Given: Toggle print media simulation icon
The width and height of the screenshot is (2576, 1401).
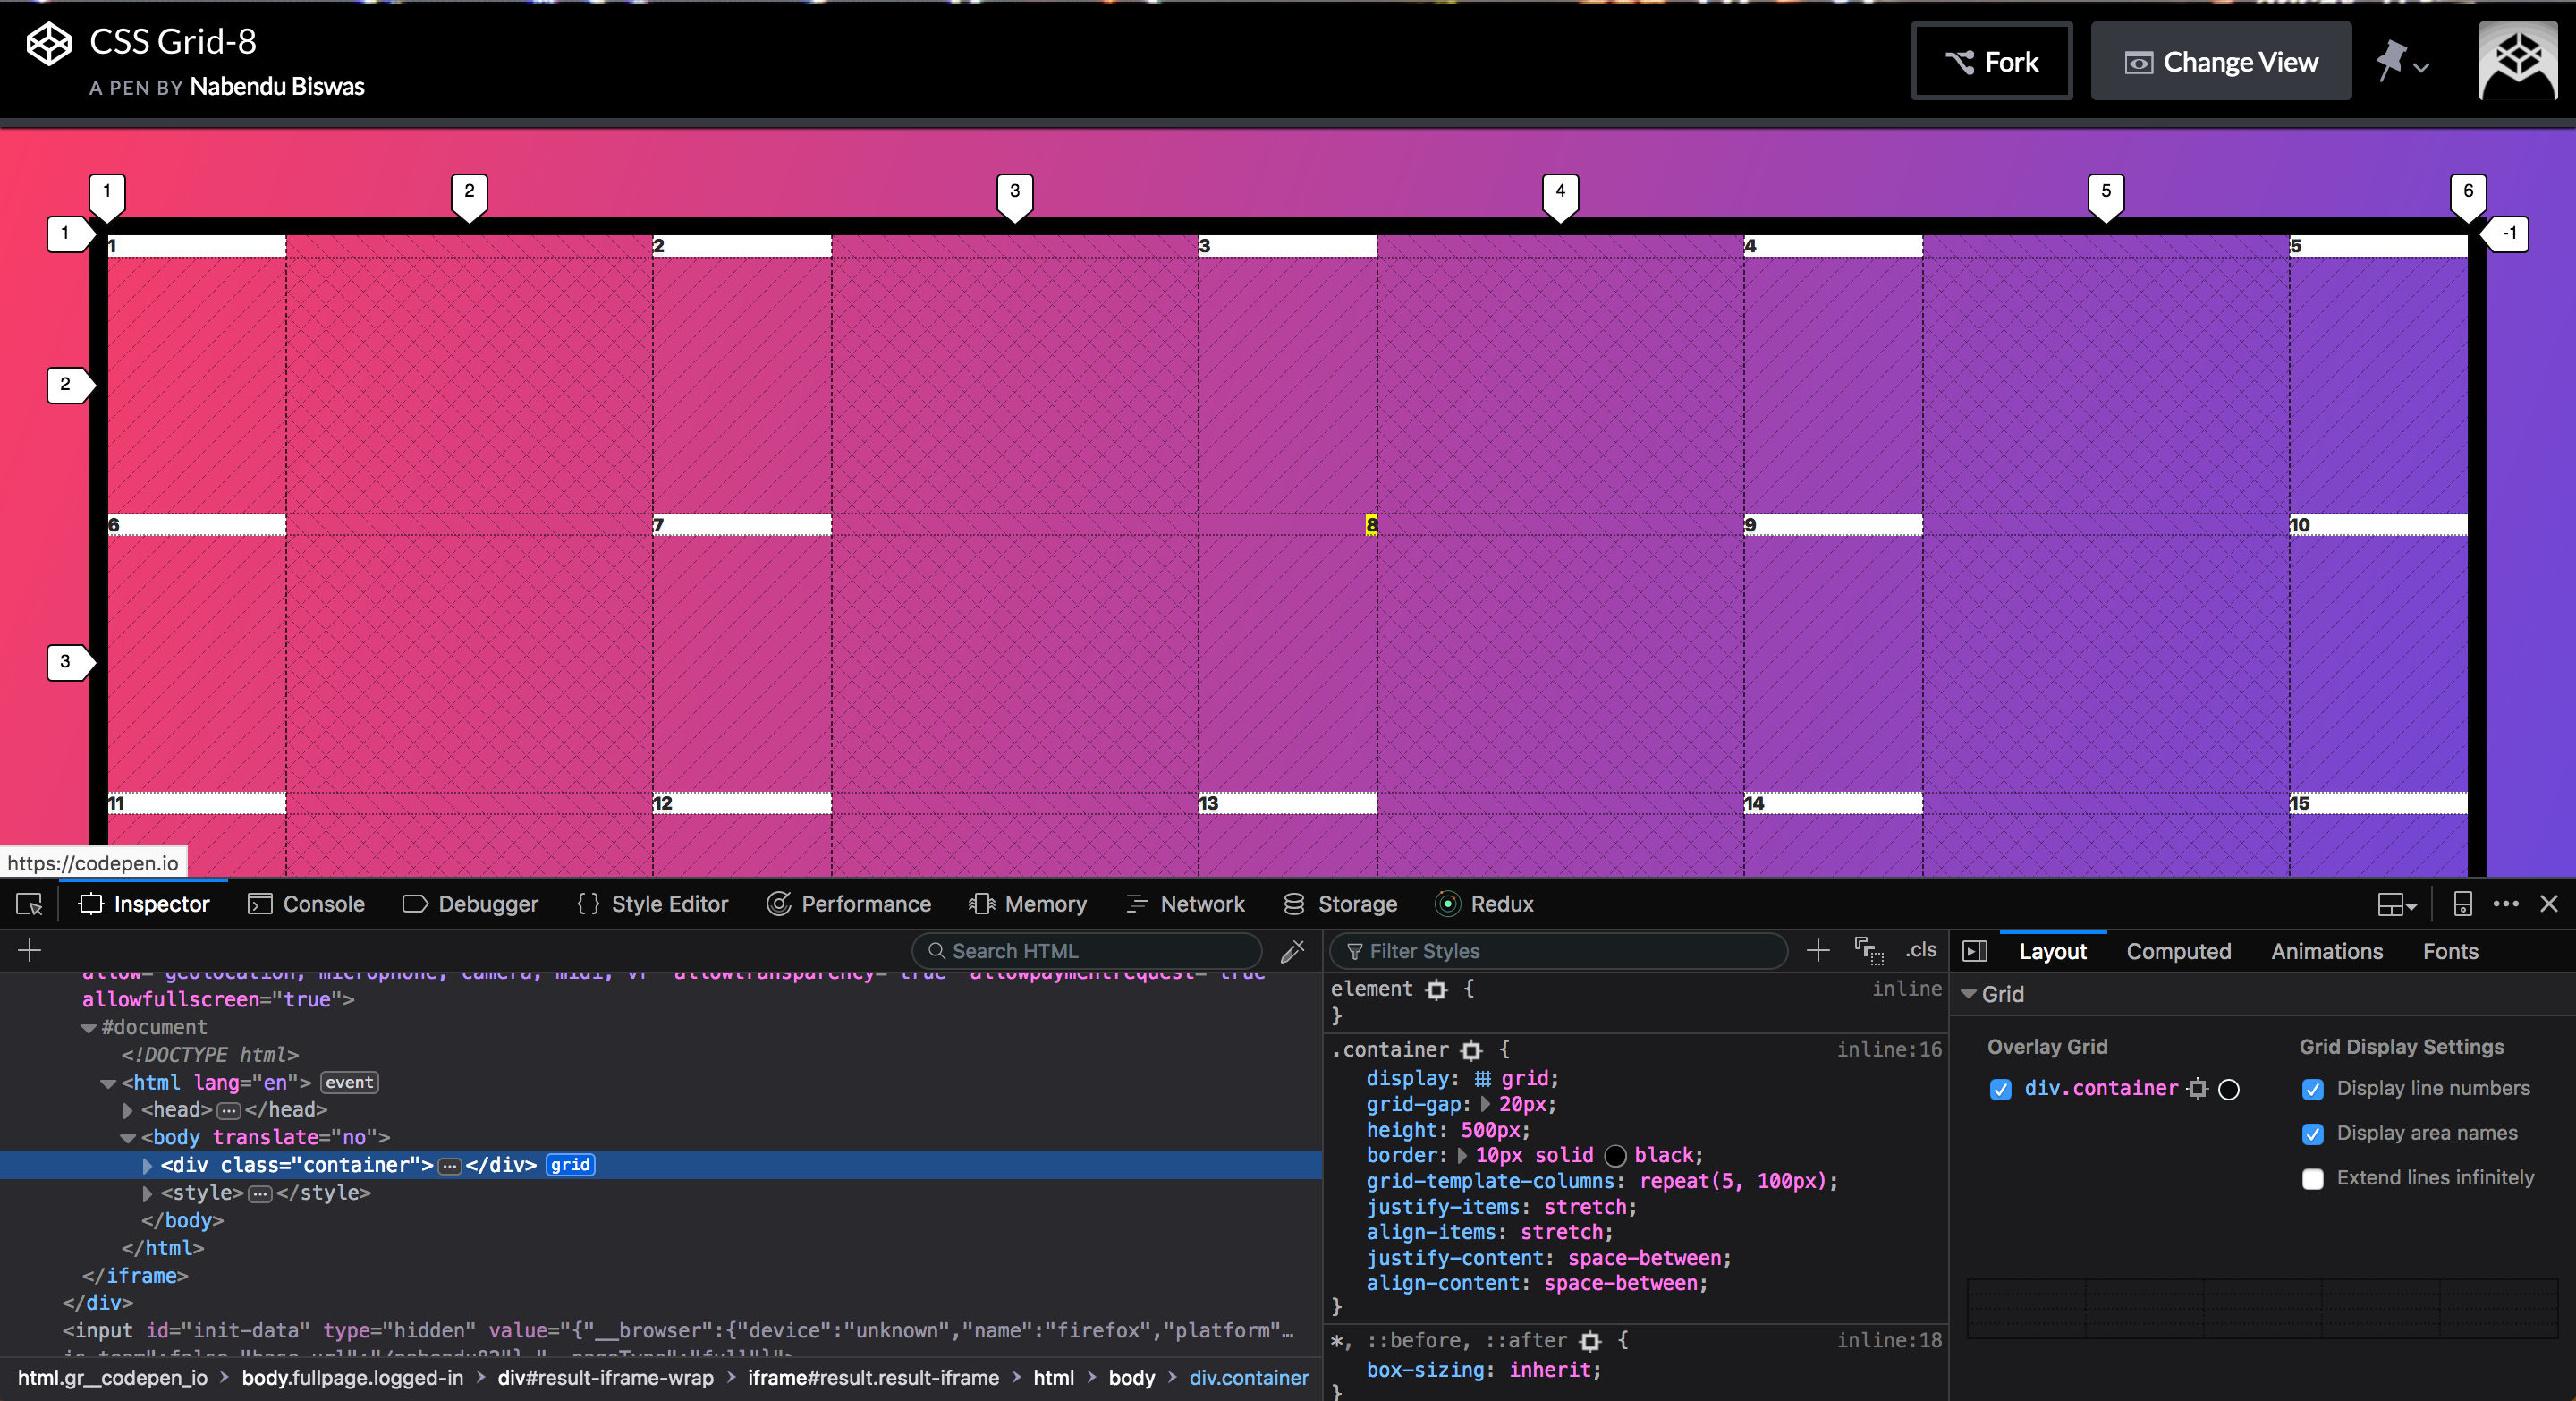Looking at the screenshot, I should click(x=1868, y=950).
